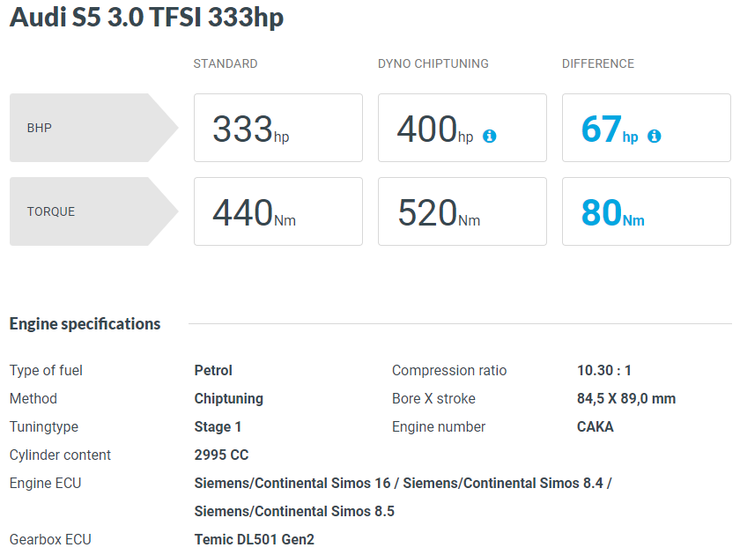Click the Petrol fuel value

pos(213,370)
